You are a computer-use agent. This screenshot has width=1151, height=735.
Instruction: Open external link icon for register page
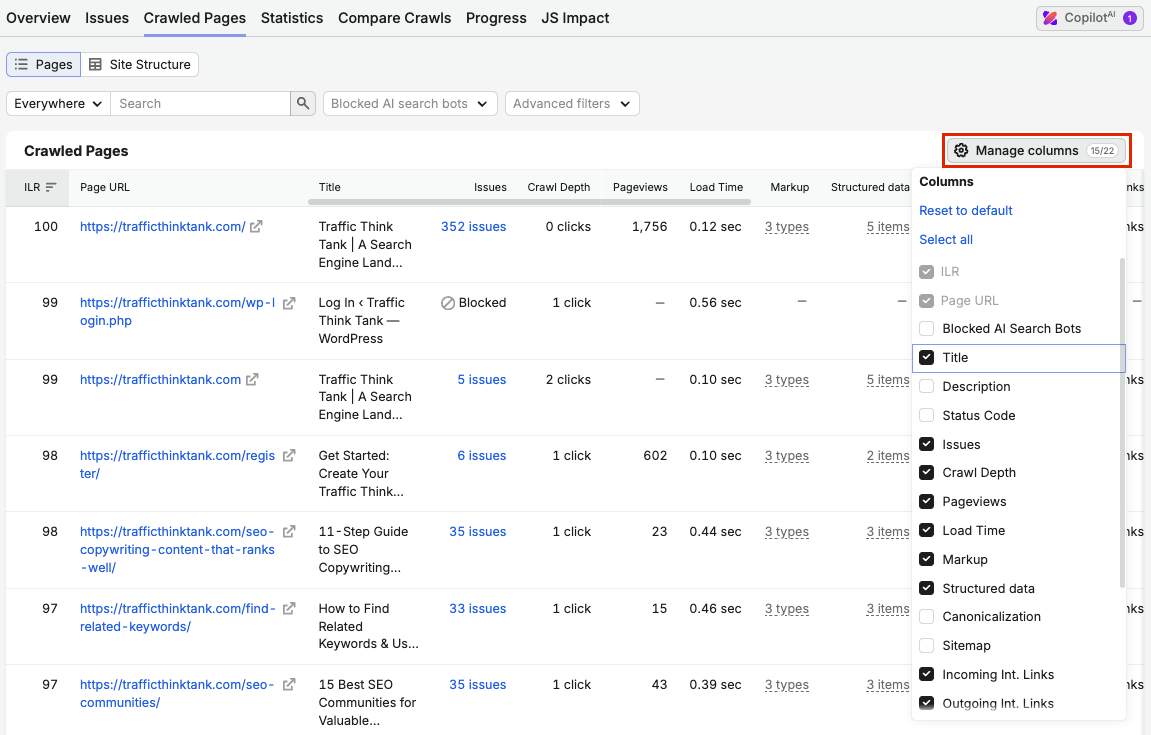point(289,455)
